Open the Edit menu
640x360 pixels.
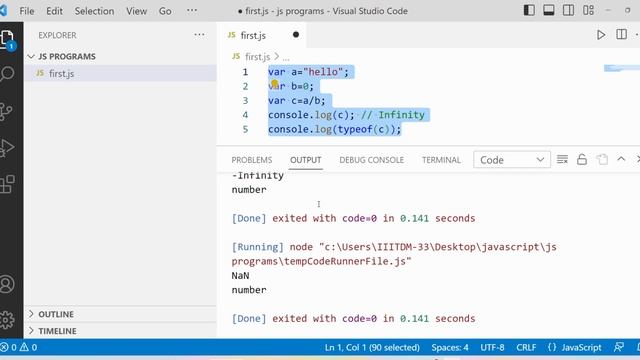[54, 11]
